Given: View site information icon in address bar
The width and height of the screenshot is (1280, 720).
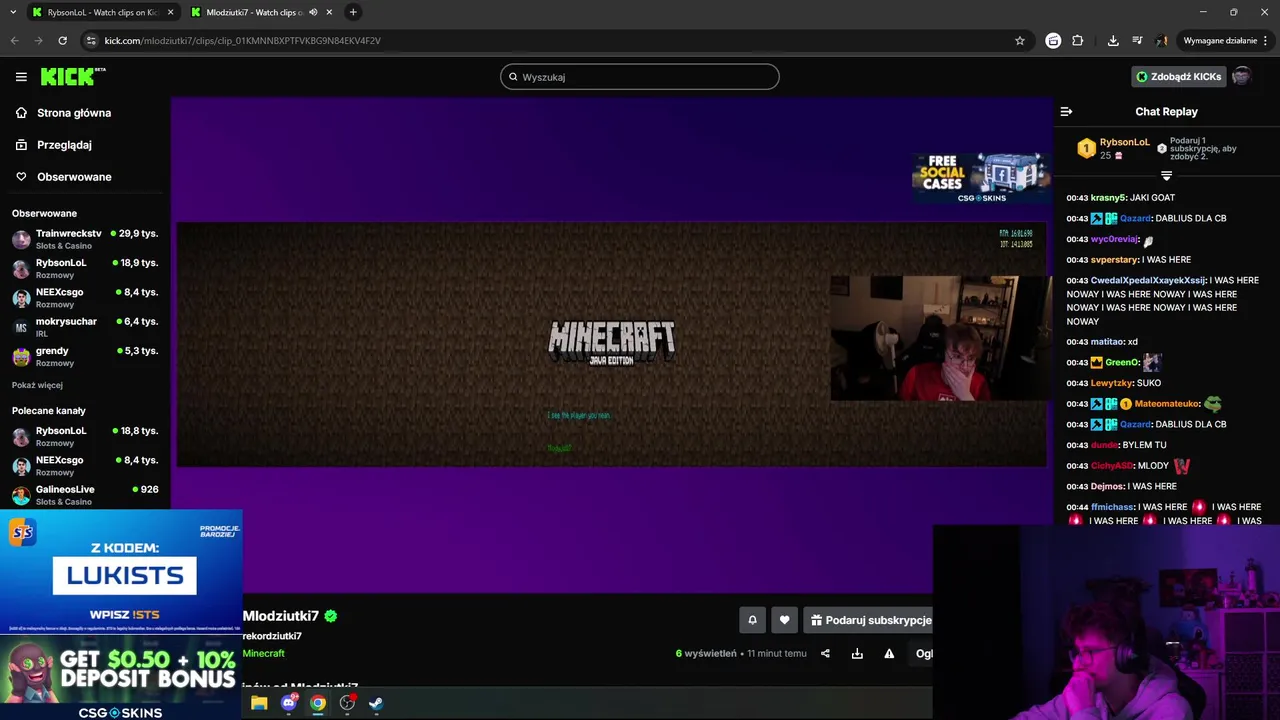Looking at the screenshot, I should coord(91,41).
